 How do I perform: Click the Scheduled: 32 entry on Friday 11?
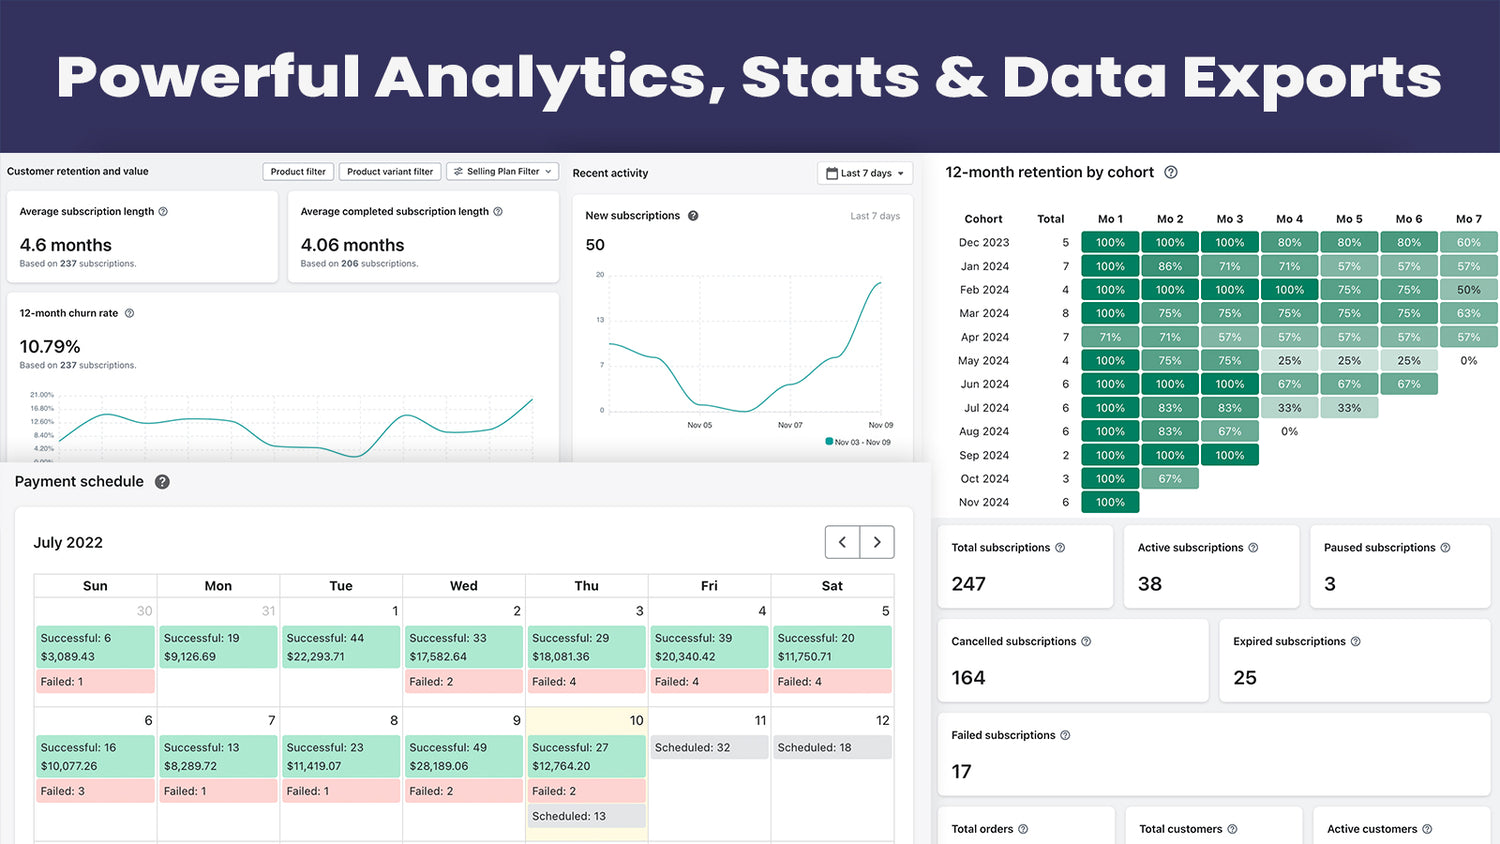(709, 748)
